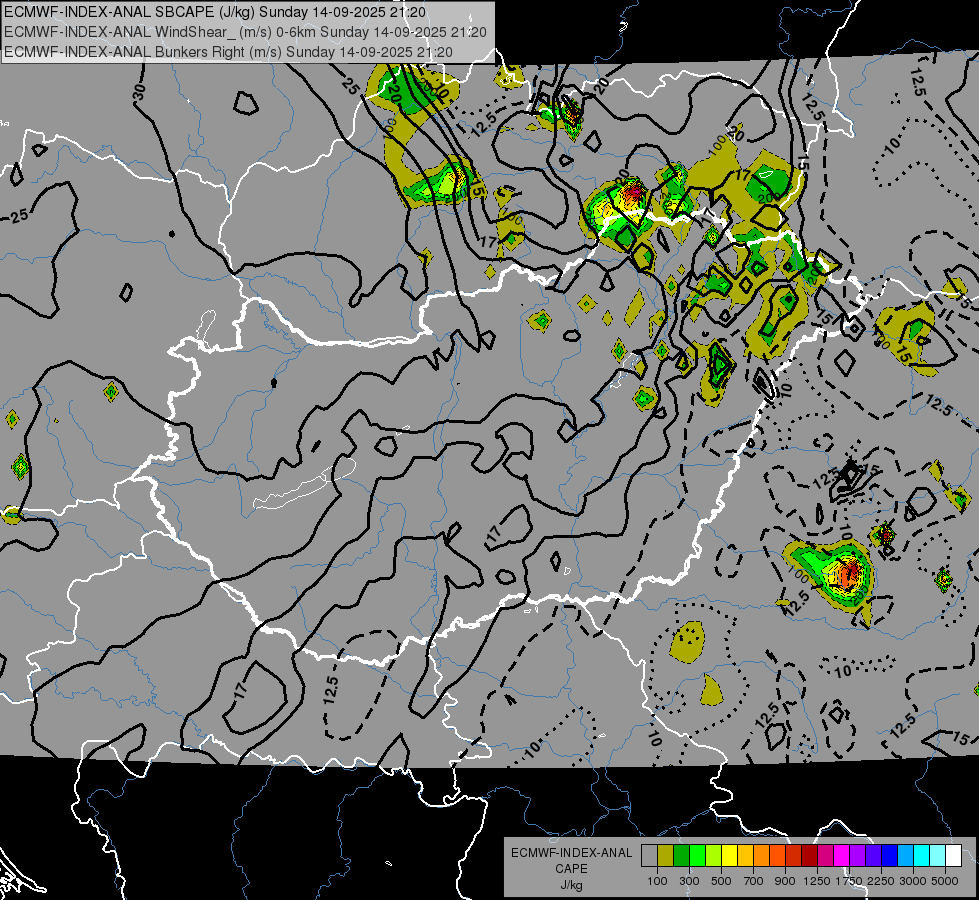Select the red-orange swatch before 900

[x=778, y=856]
